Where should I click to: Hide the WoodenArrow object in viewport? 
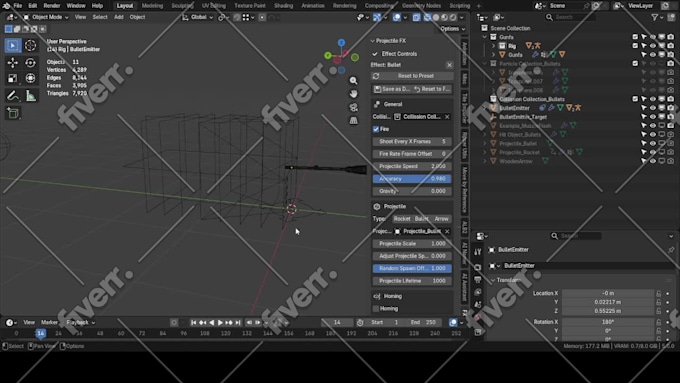point(653,161)
